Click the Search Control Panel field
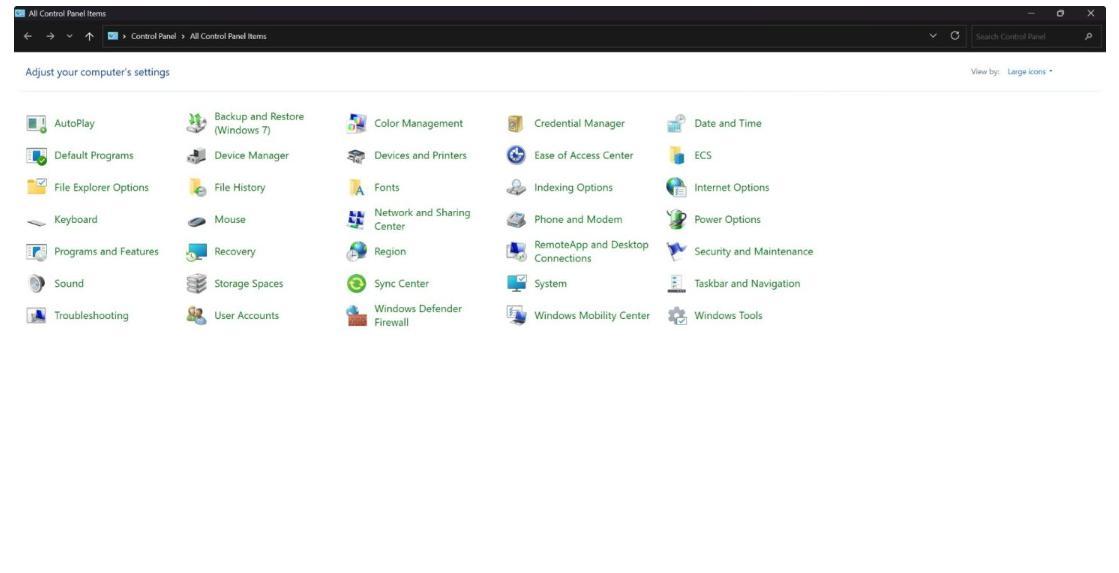1119x573 pixels. coord(1036,36)
